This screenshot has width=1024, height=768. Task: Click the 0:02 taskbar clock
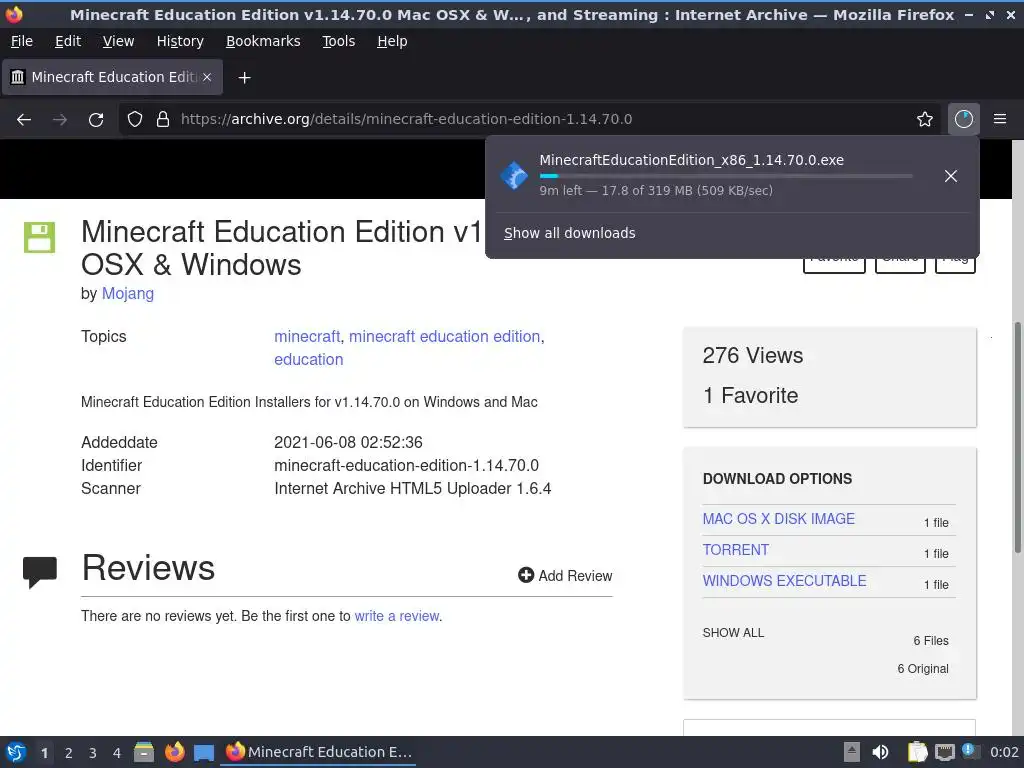click(x=1004, y=752)
